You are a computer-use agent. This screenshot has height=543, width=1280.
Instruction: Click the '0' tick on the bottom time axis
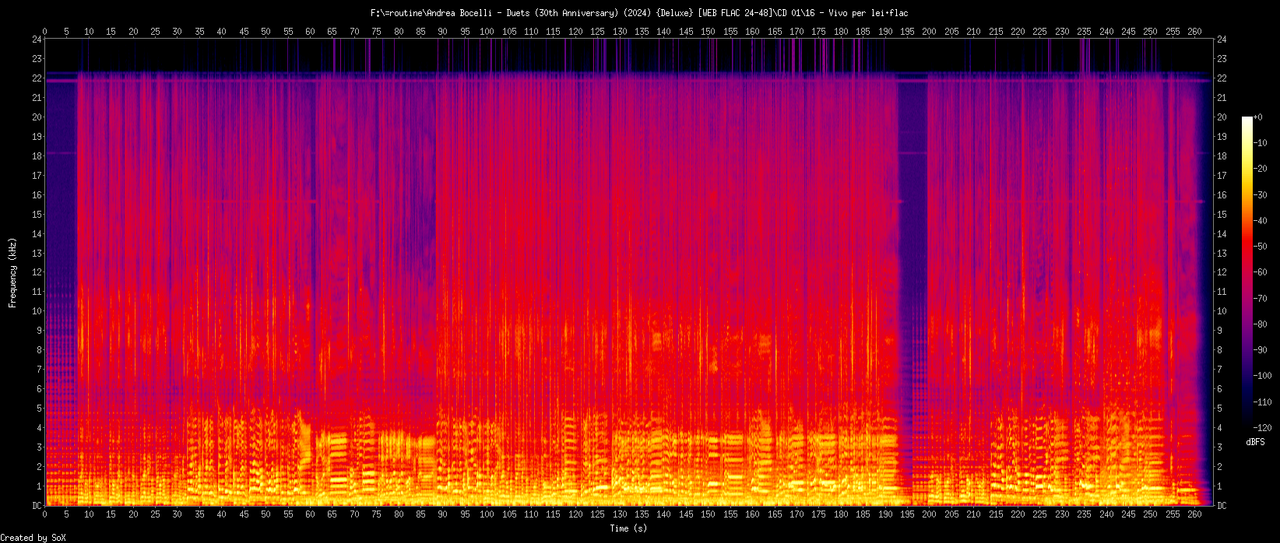45,516
